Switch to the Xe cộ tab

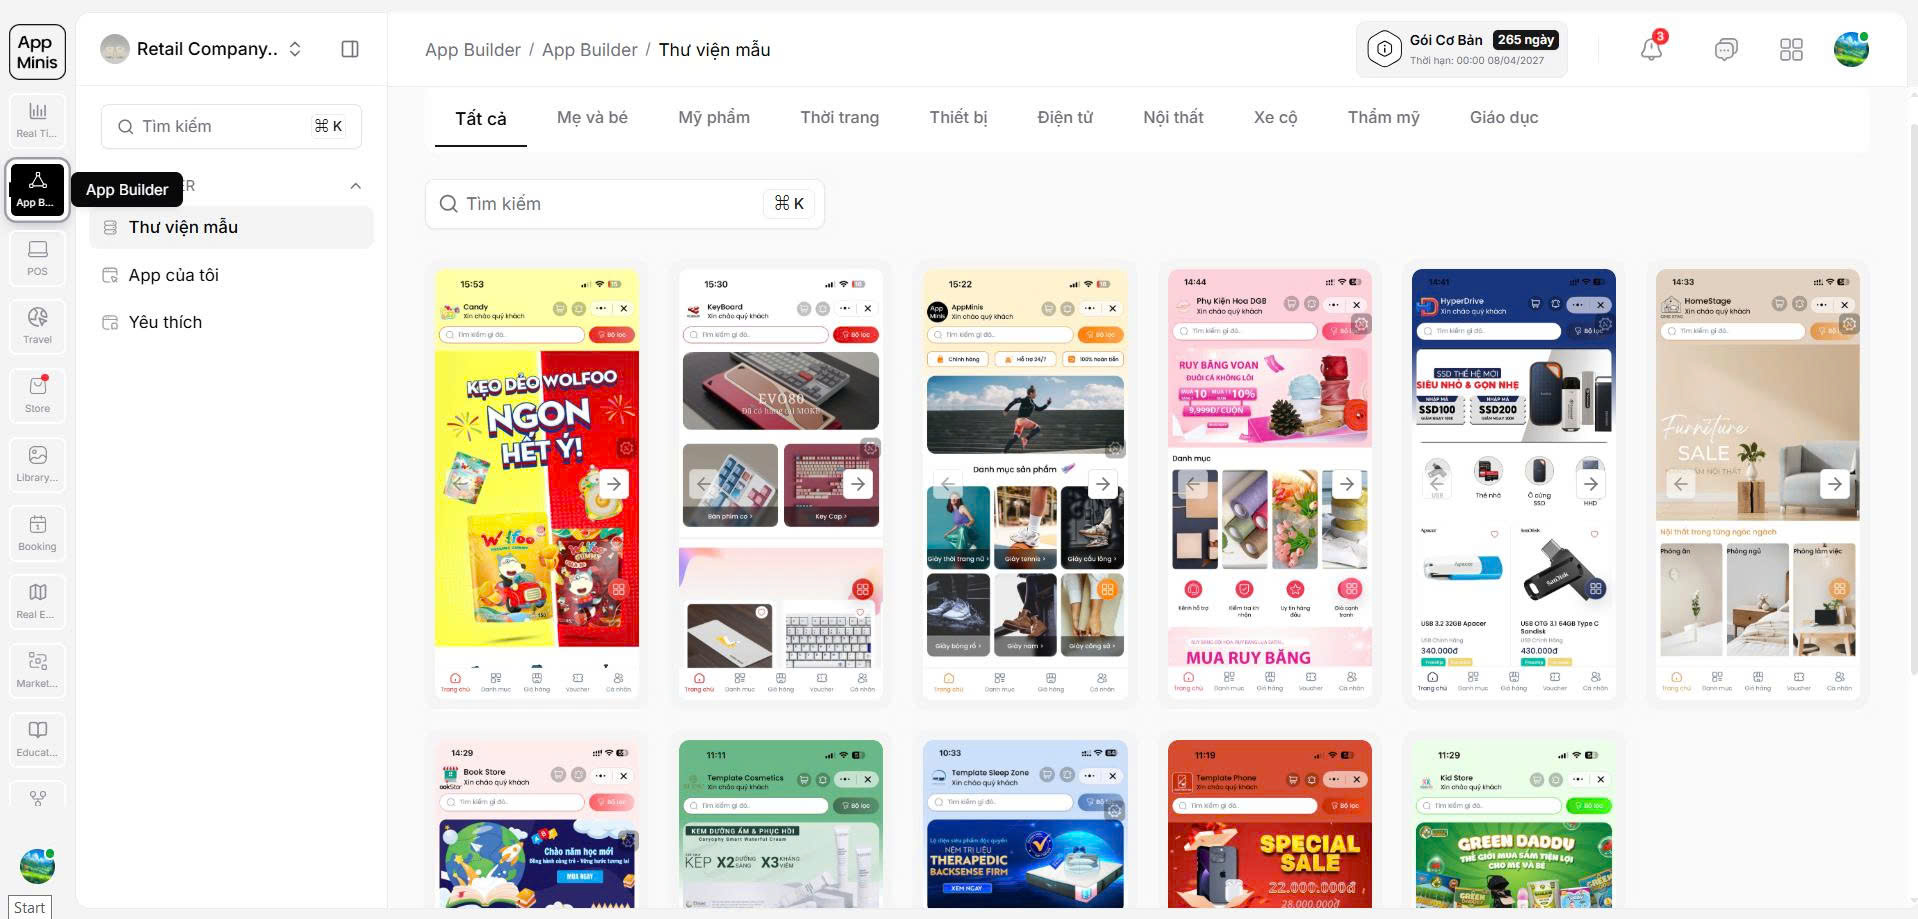click(x=1275, y=118)
